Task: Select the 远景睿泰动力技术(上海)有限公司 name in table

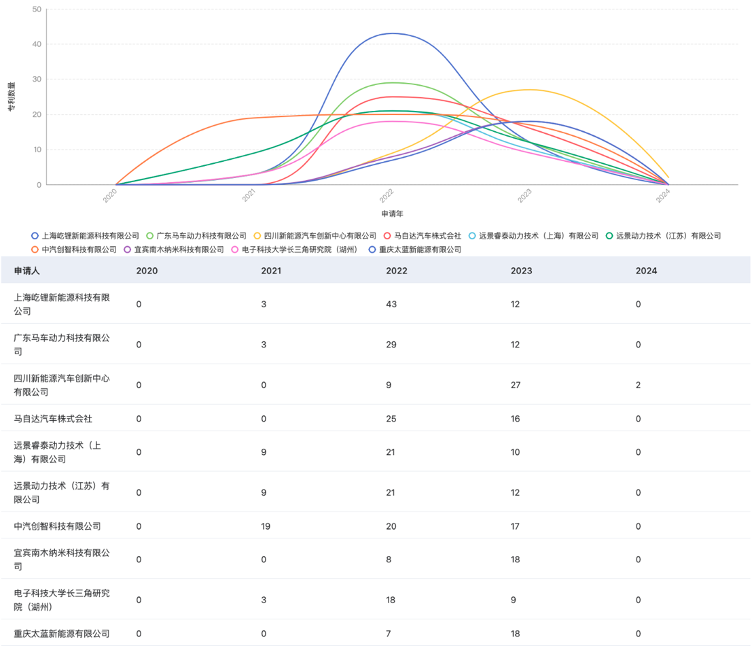Action: [57, 452]
